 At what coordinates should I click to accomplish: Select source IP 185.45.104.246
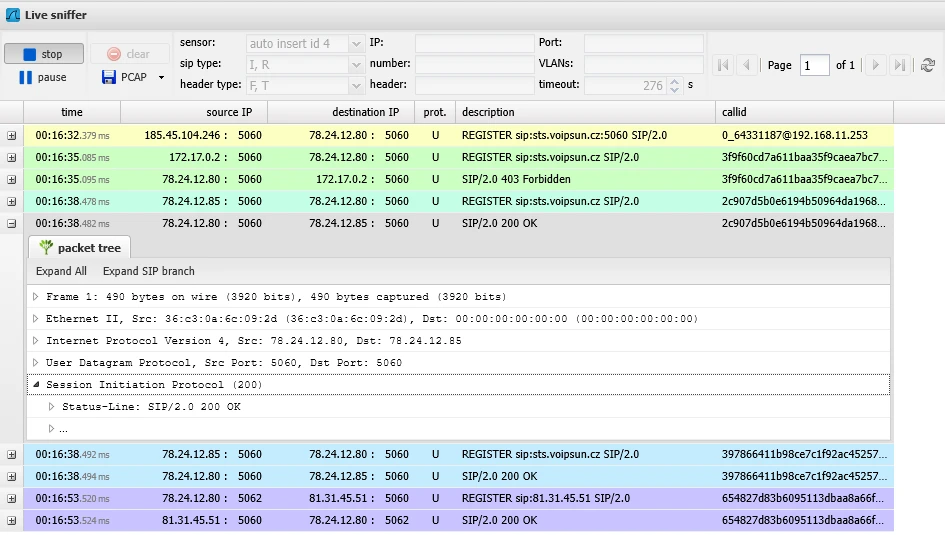(182, 136)
